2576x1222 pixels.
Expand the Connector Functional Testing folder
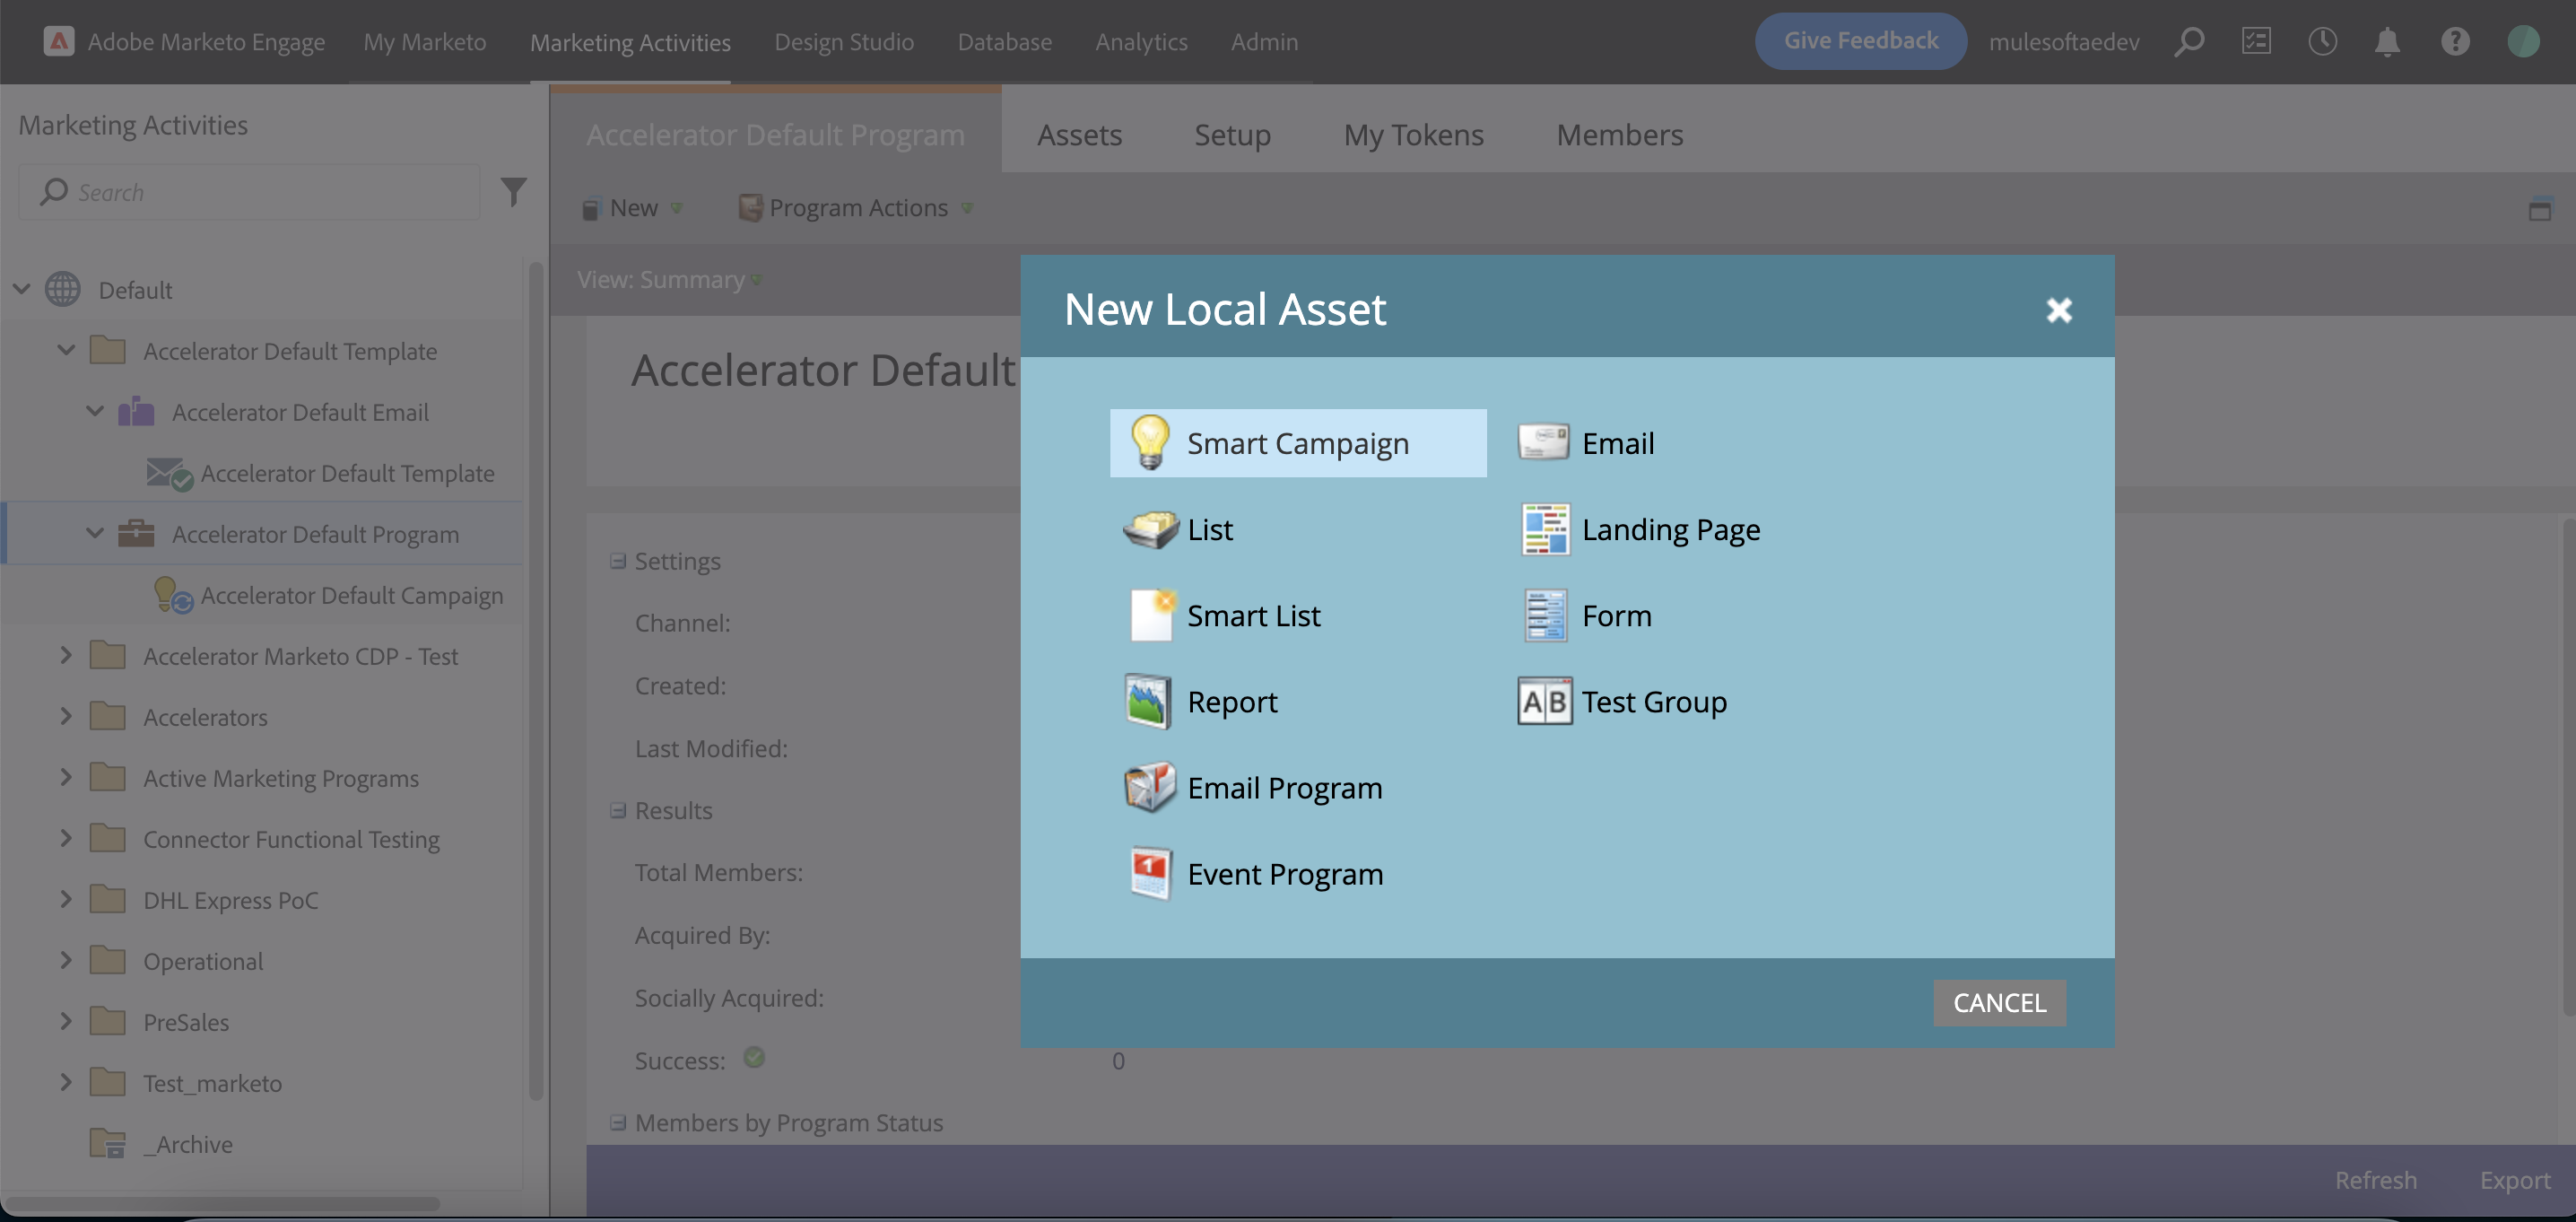coord(66,838)
